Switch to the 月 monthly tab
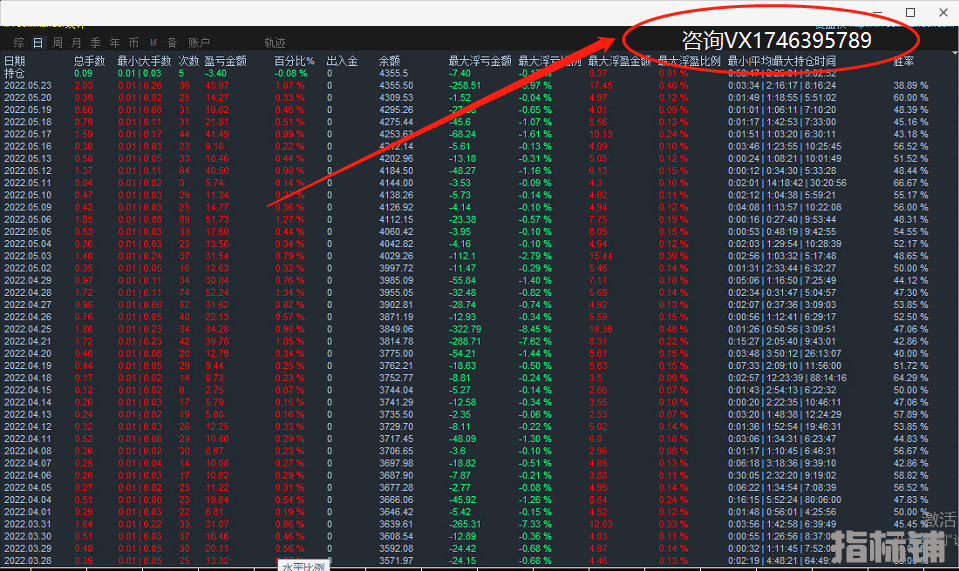This screenshot has height=571, width=959. coord(77,43)
